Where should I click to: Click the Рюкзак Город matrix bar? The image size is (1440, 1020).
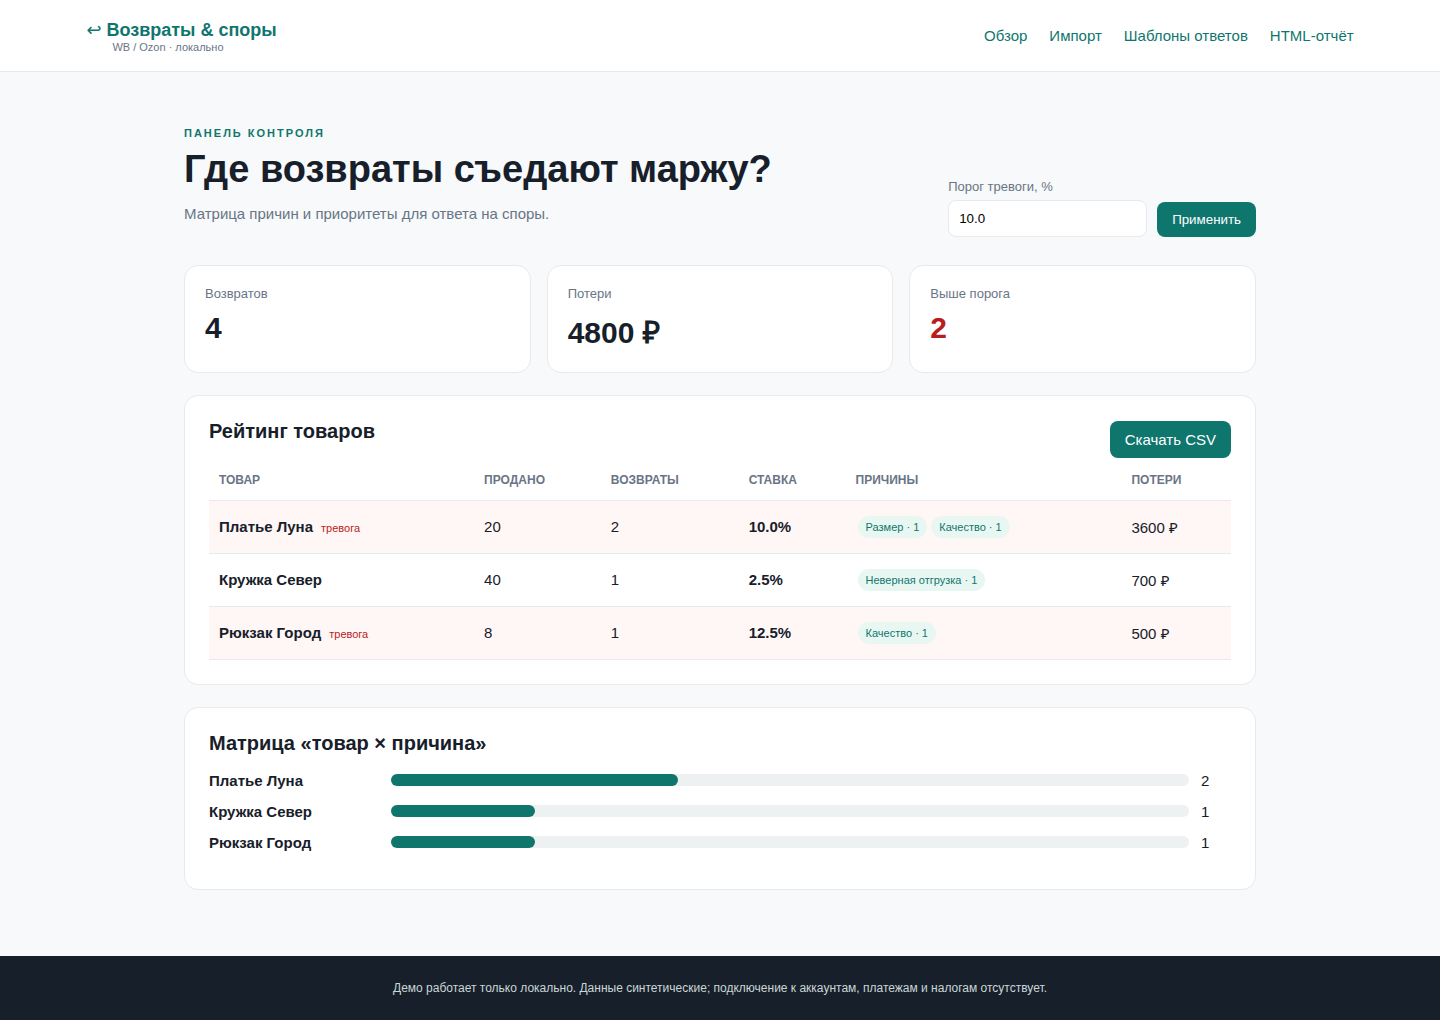tap(790, 842)
